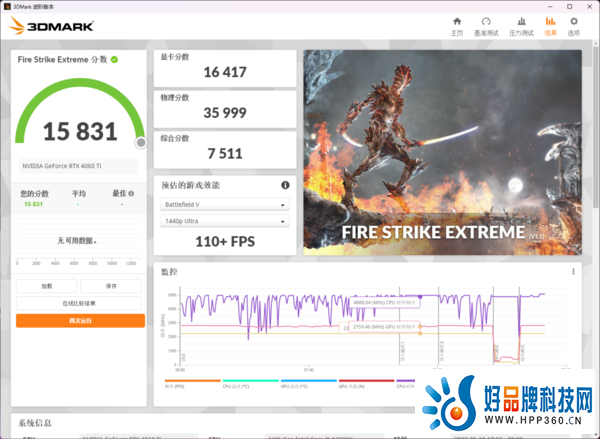Screen dimensions: 600x439
Task: Click the info icon next to 最佳
Action: coord(131,194)
